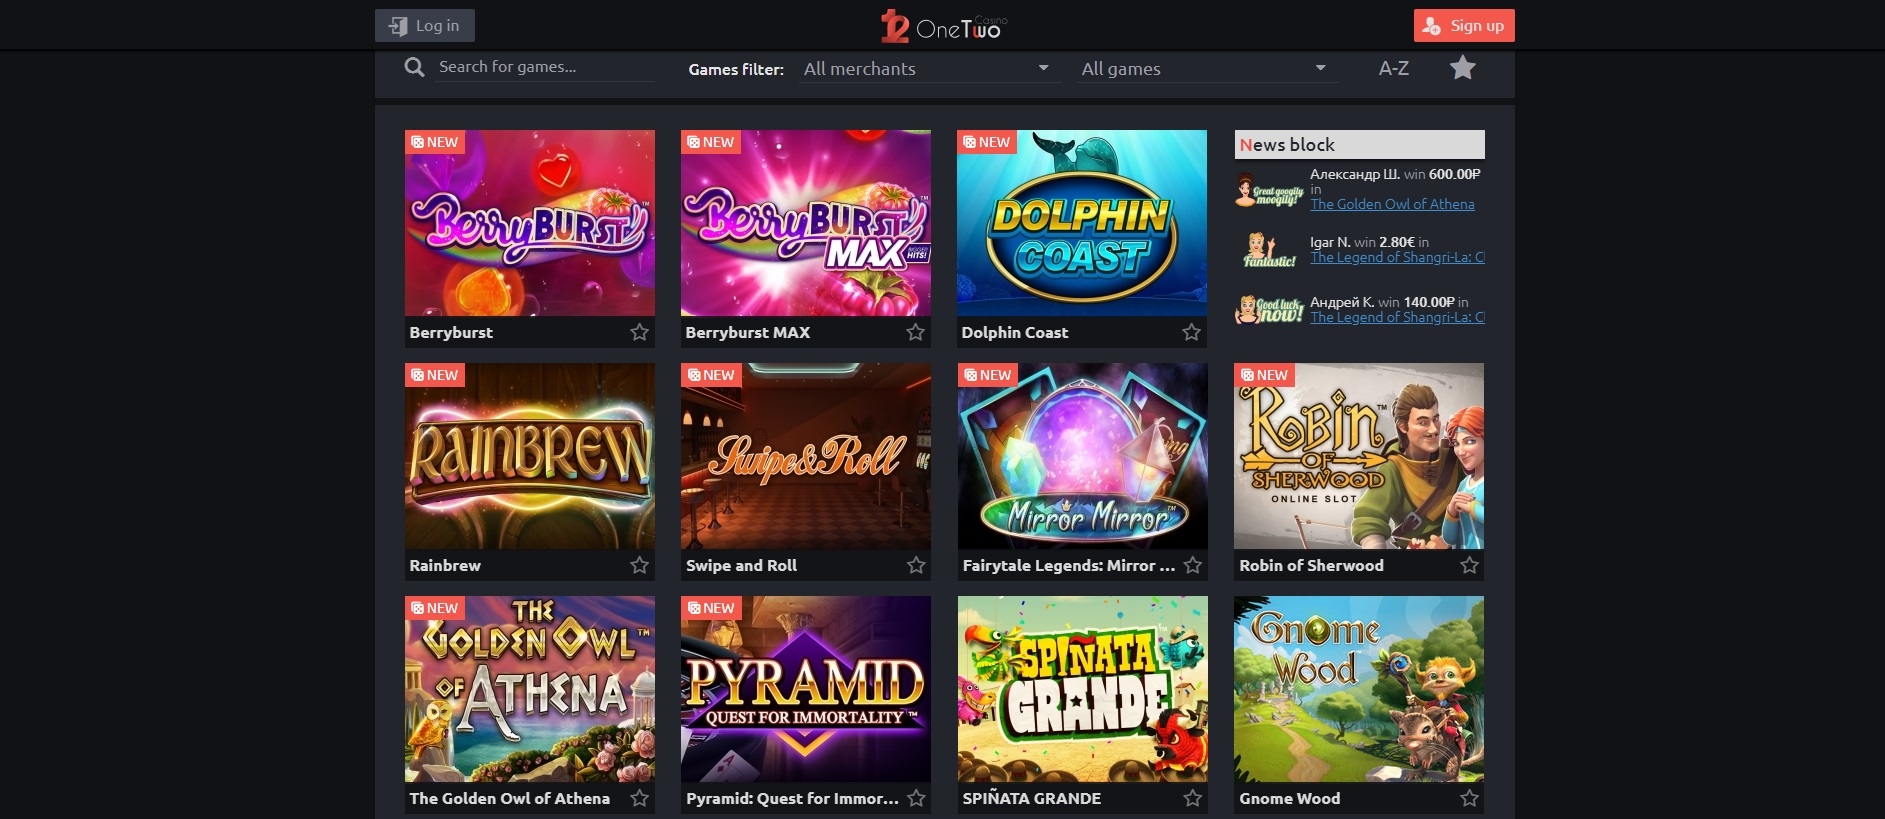Click the SPIÑATA GRANDE title text
Image resolution: width=1885 pixels, height=819 pixels.
(1031, 798)
